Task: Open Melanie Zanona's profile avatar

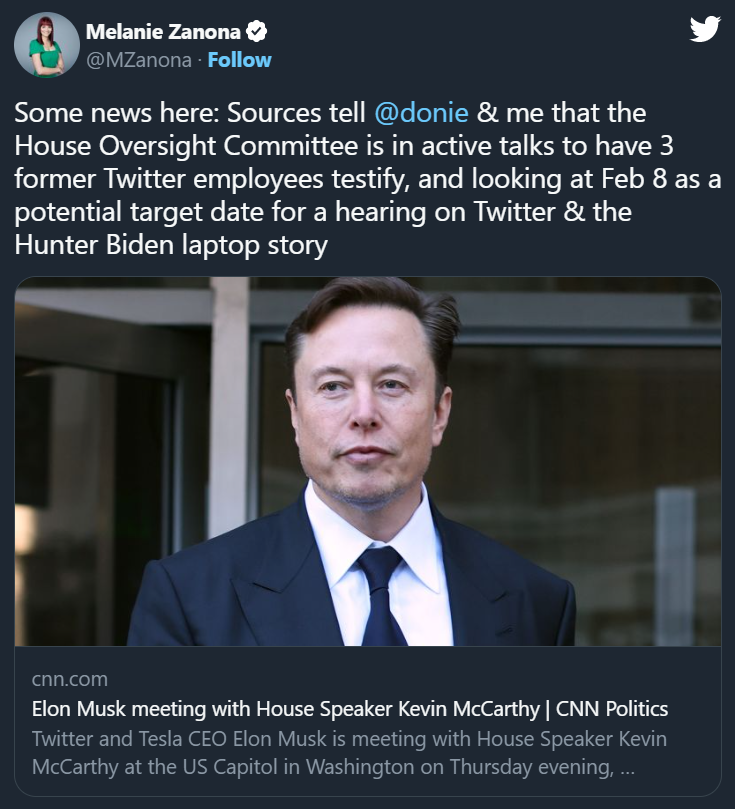Action: (x=47, y=45)
